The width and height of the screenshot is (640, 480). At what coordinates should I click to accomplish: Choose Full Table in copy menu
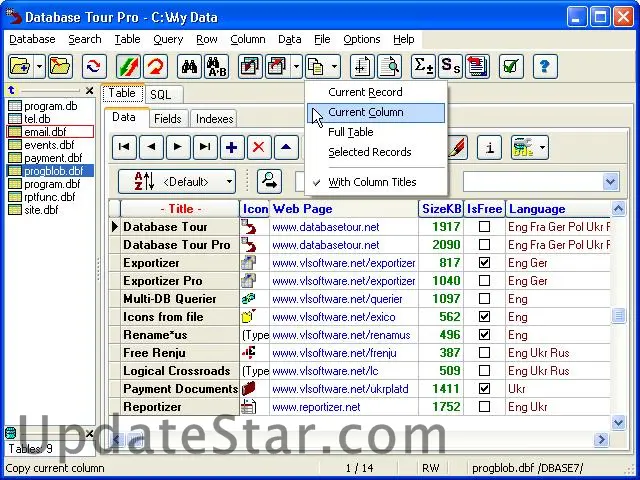[x=376, y=132]
